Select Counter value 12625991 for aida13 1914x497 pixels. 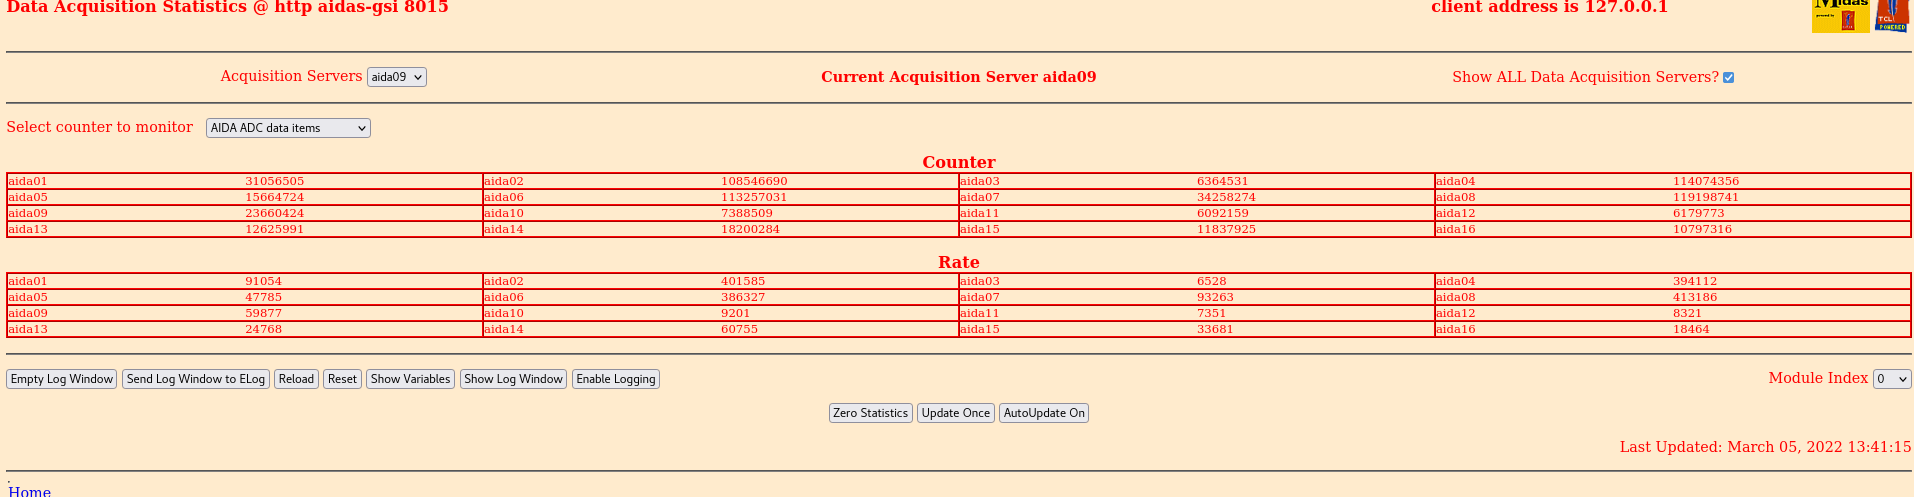[275, 229]
